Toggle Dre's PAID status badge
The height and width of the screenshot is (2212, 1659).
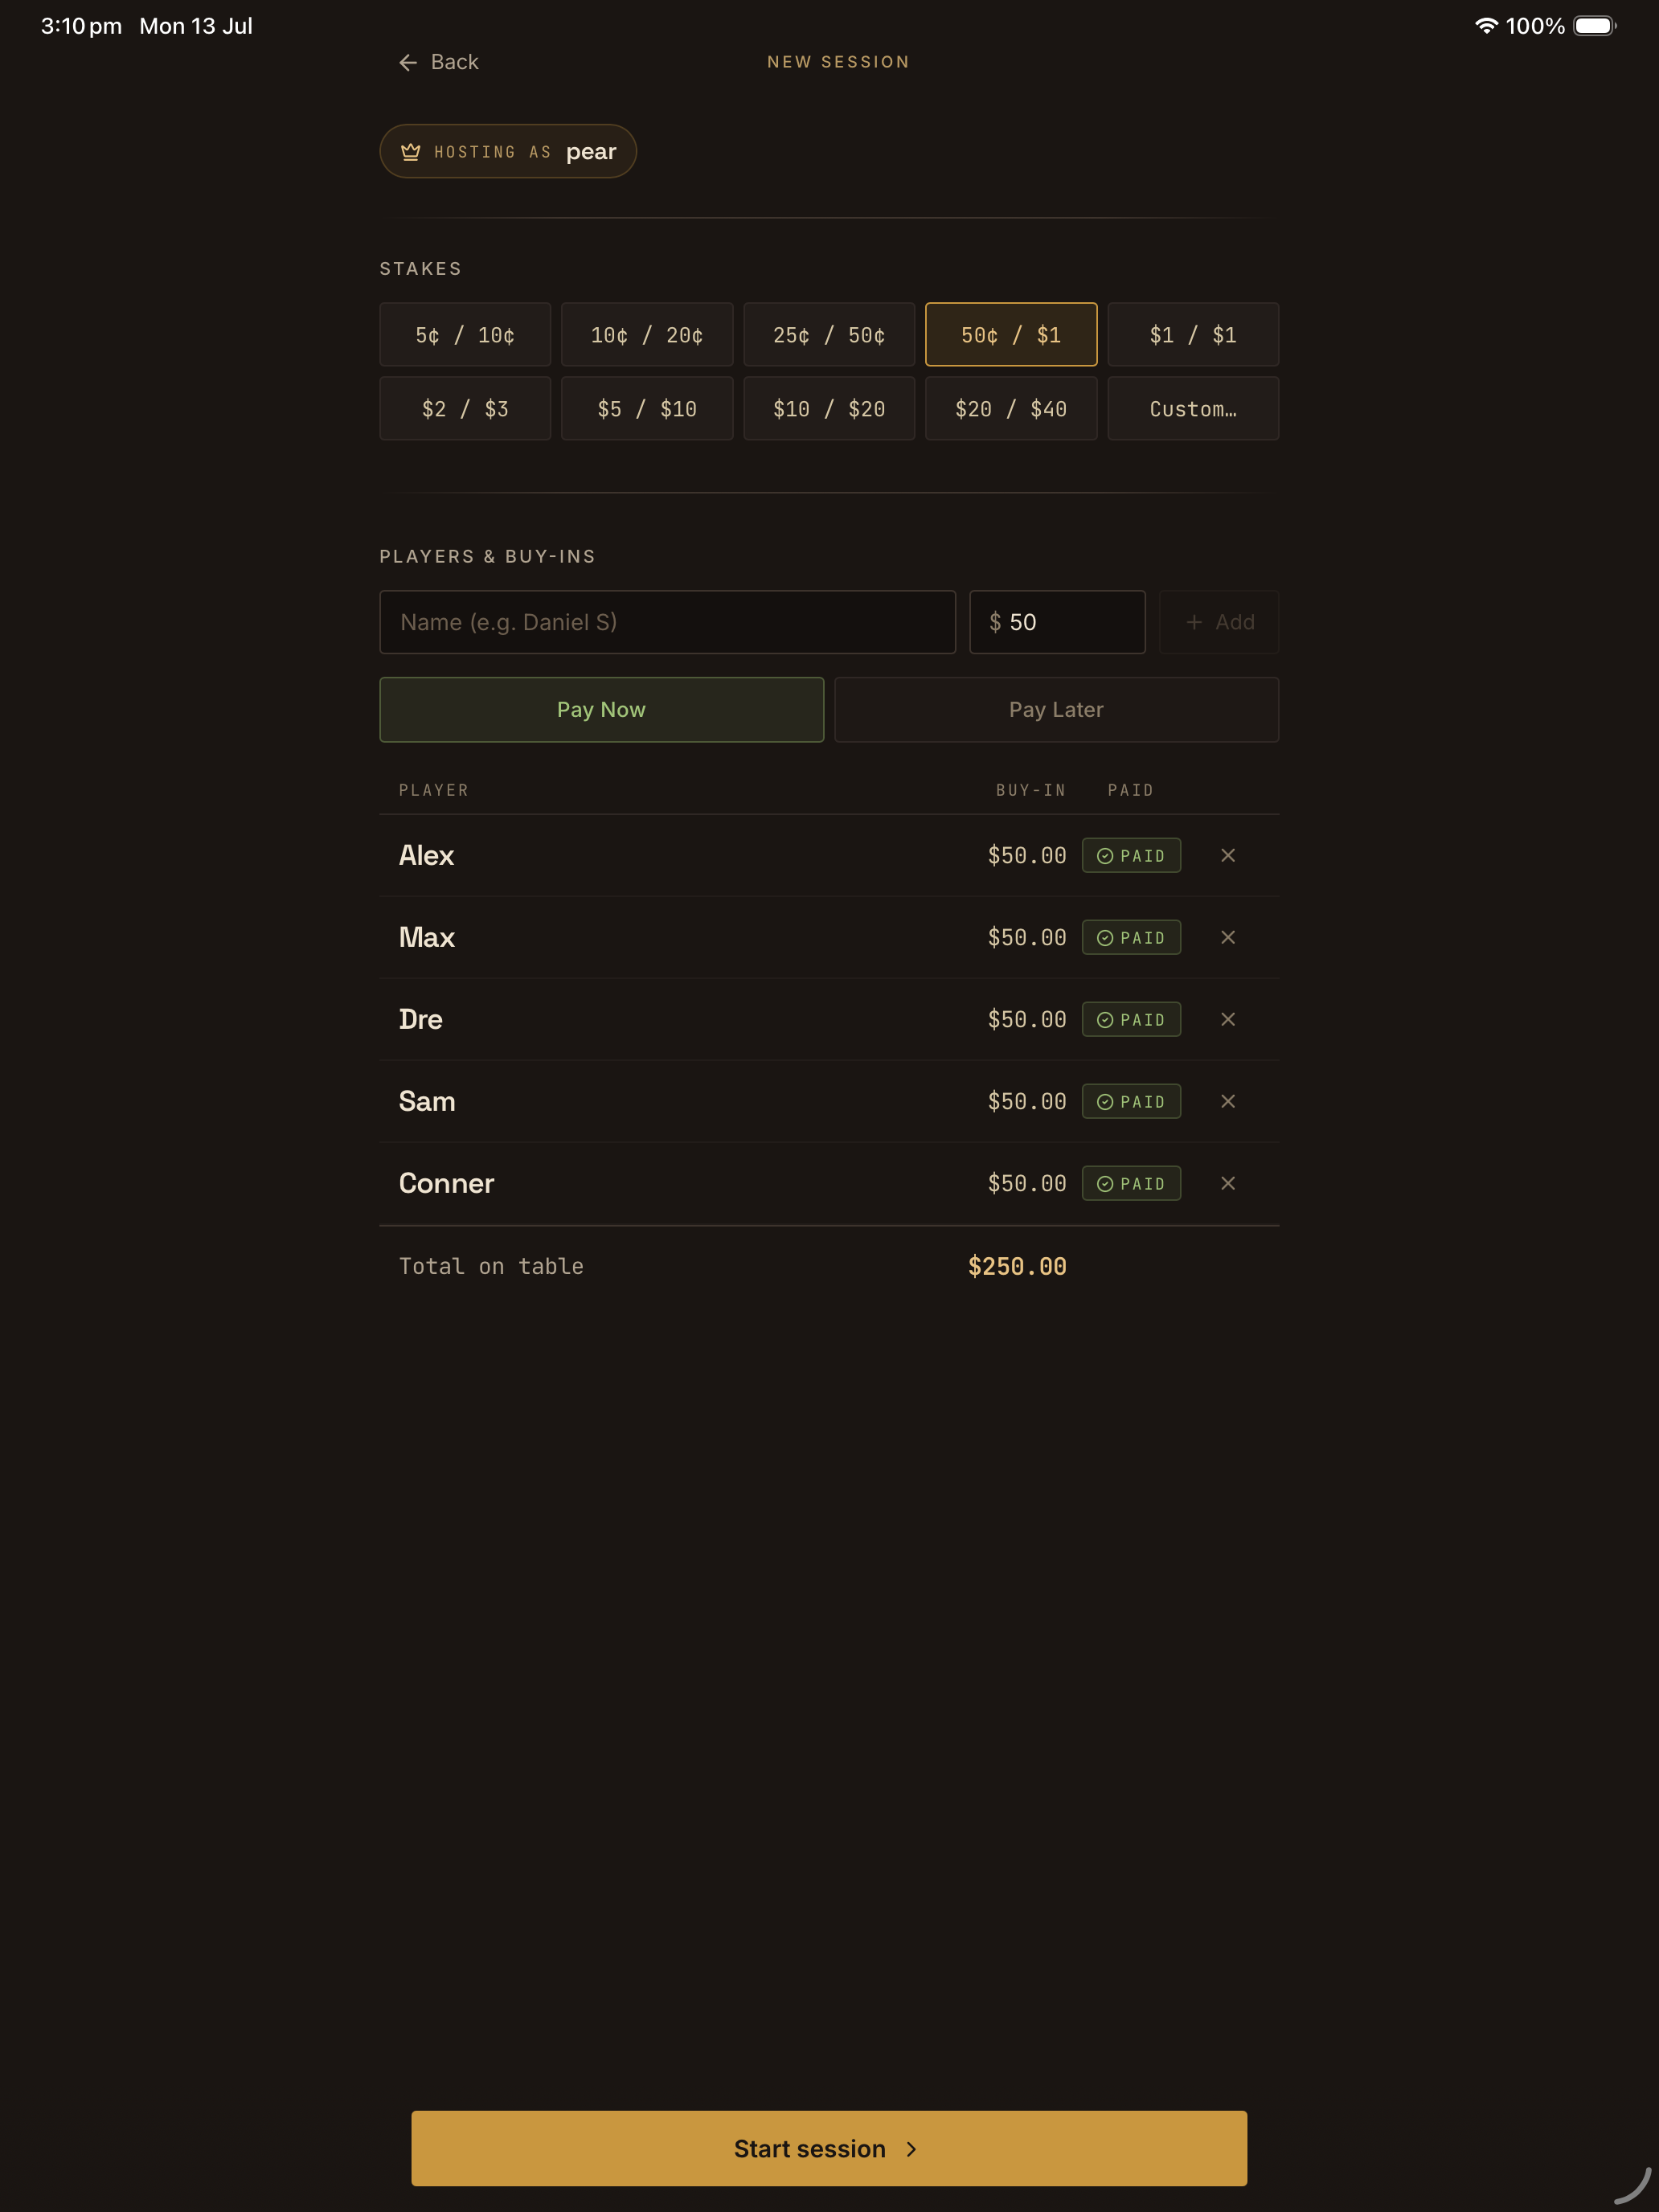tap(1131, 1020)
